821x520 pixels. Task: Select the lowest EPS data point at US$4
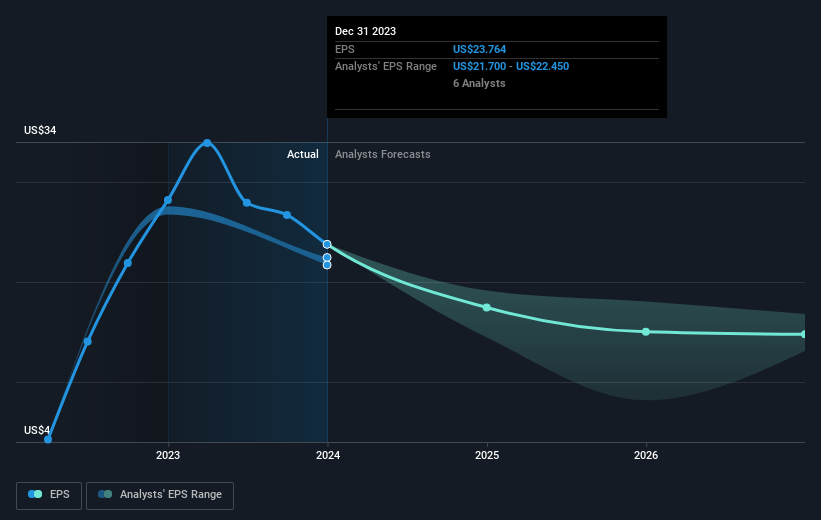48,439
